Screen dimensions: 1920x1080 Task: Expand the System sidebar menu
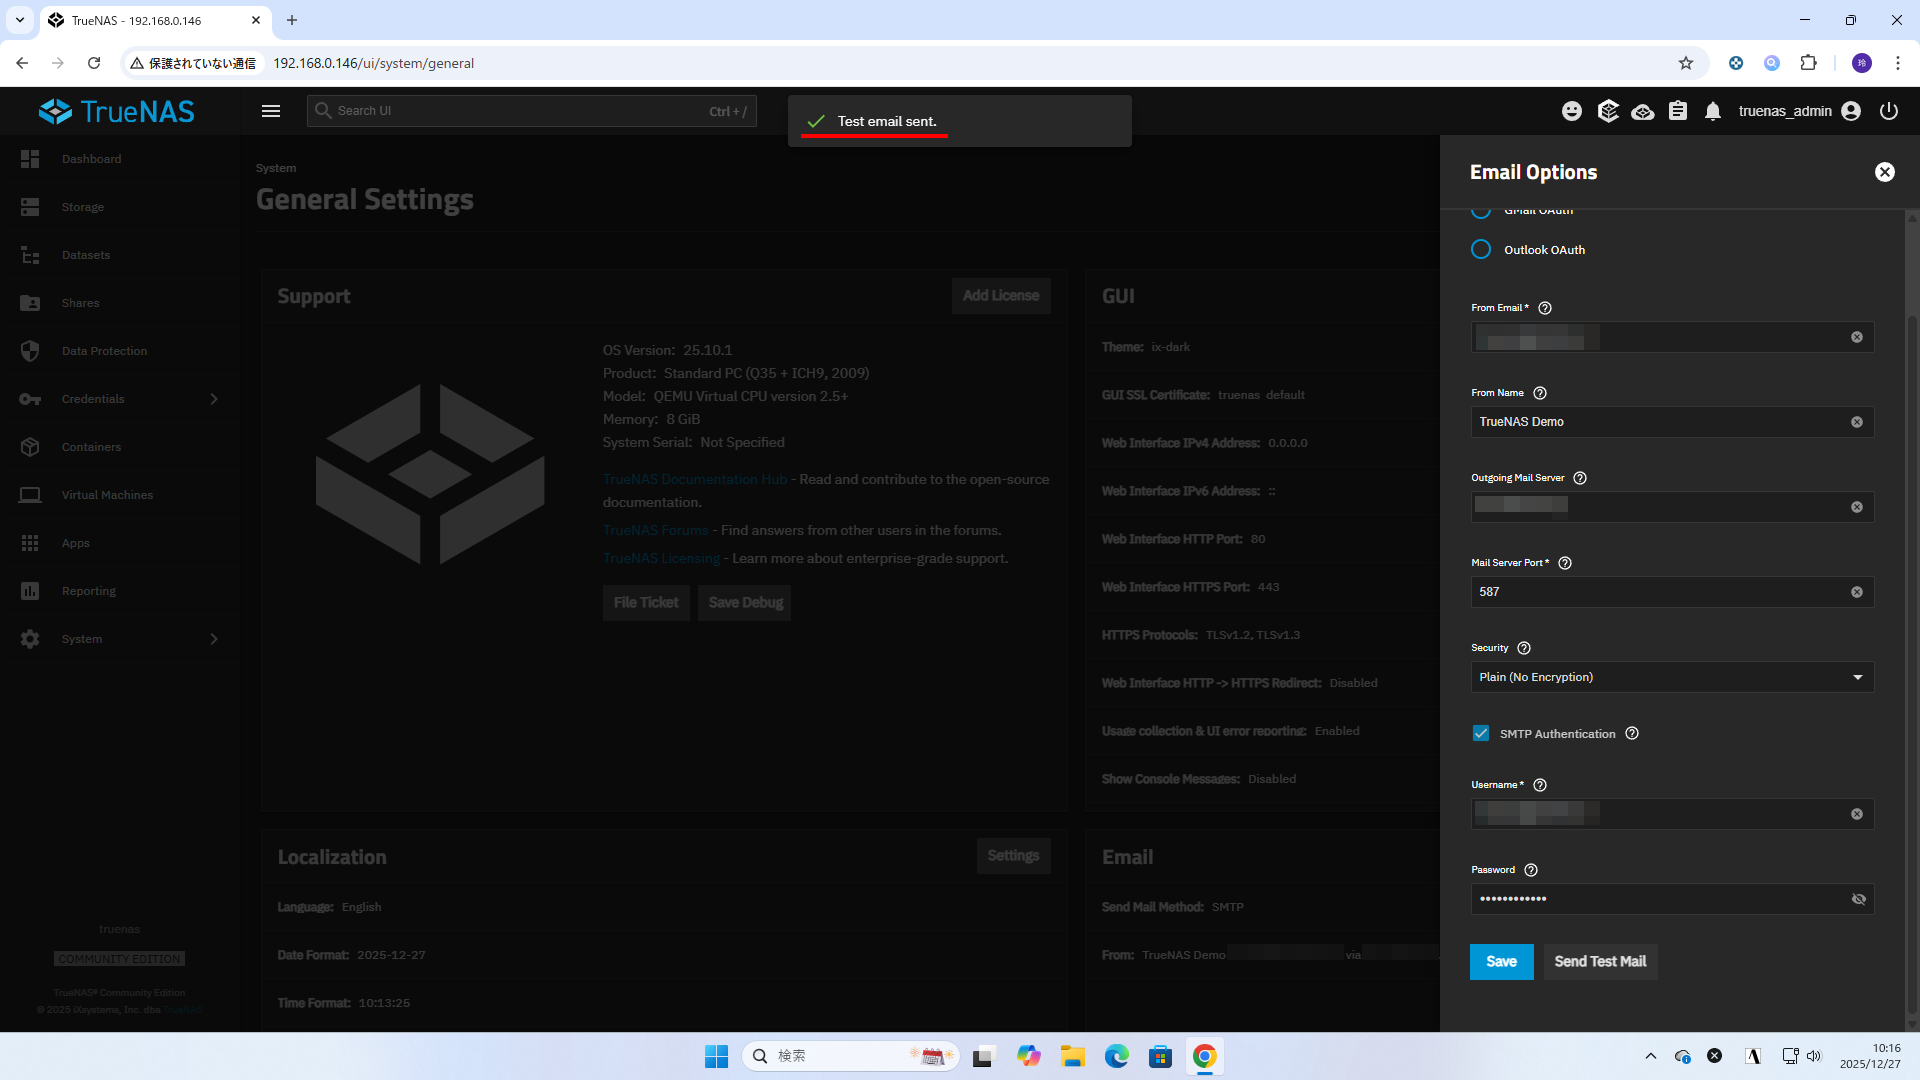click(x=120, y=639)
